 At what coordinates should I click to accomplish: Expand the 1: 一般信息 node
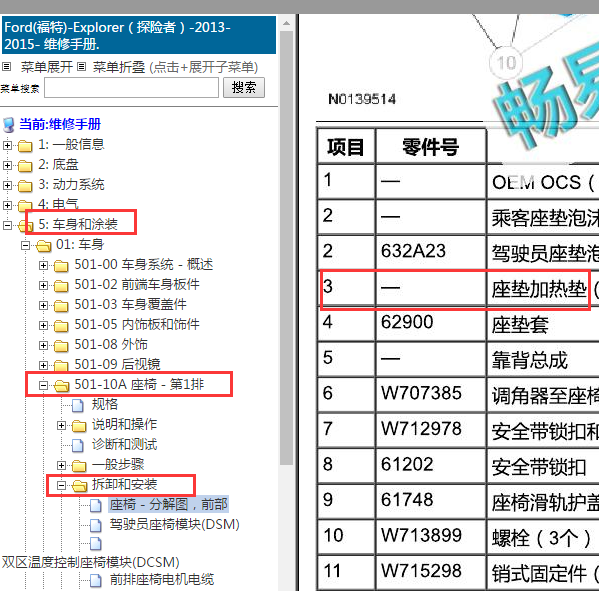[7, 145]
